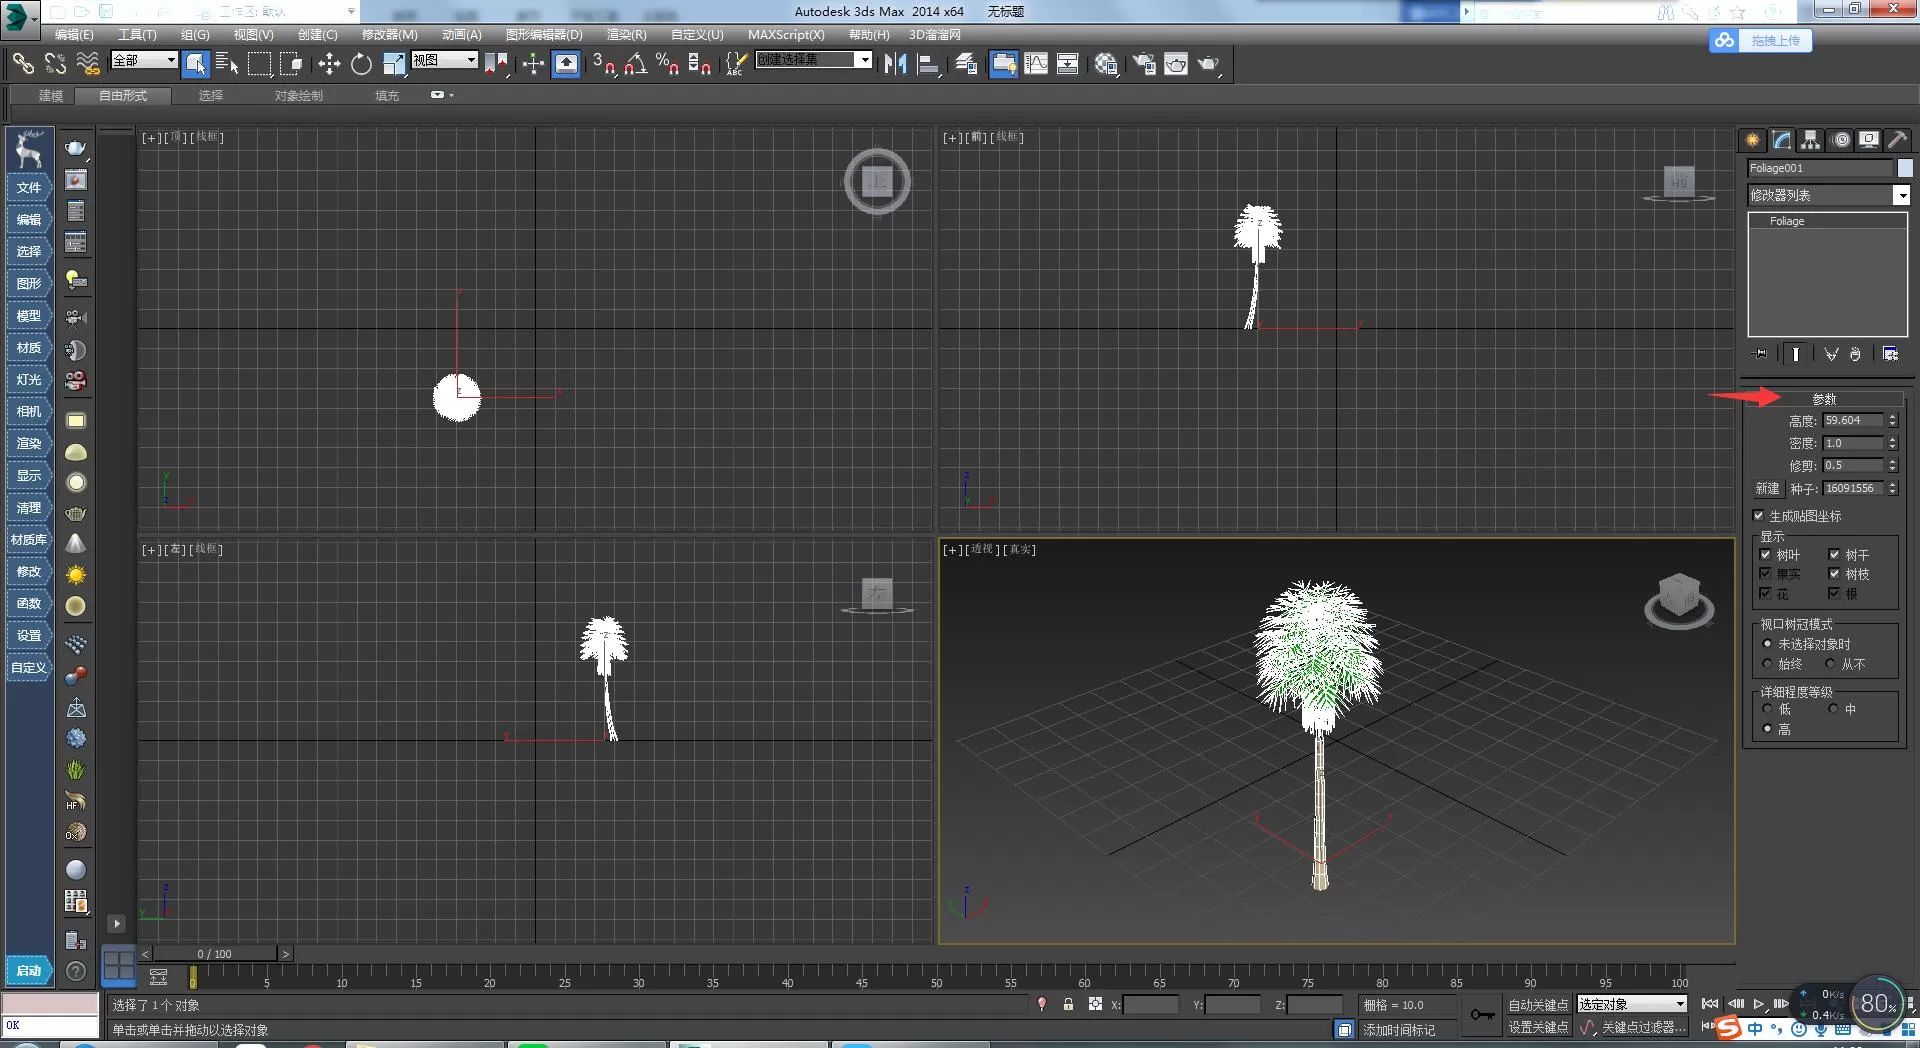Switch to the Motion command panel tab
Screen dimensions: 1920x1048
click(1841, 140)
